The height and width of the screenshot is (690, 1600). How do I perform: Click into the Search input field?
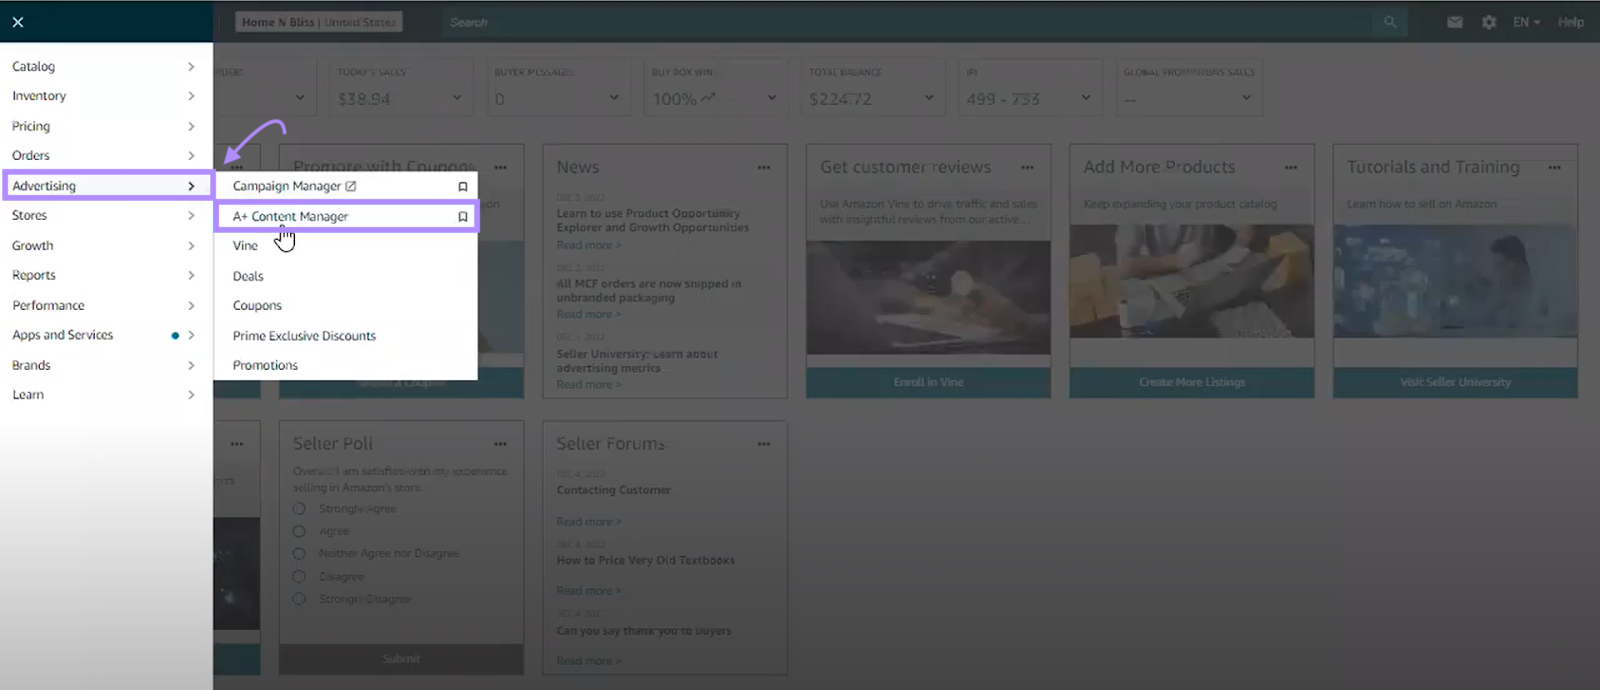pos(900,22)
